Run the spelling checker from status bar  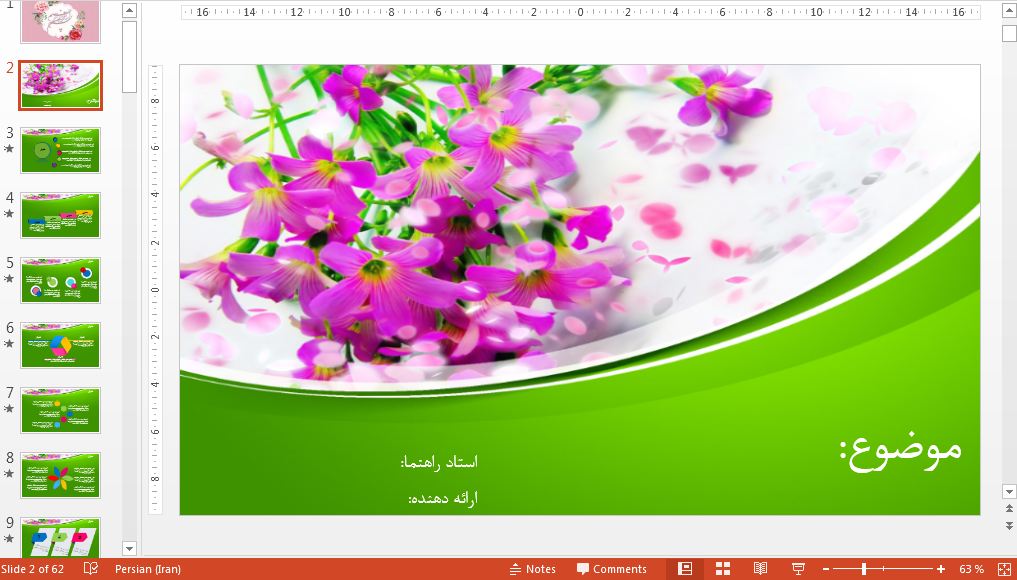click(x=88, y=568)
